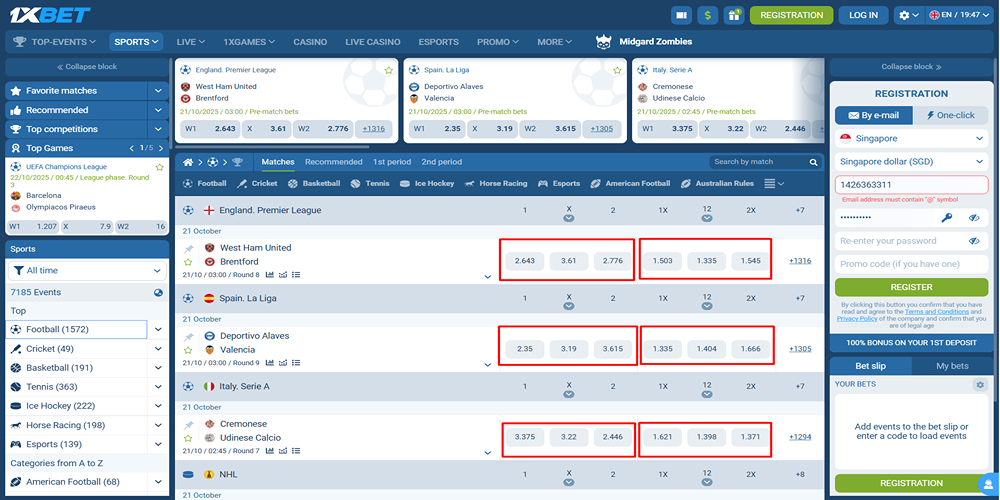This screenshot has height=500, width=1000.
Task: Select the Cricket sport filter icon
Action: tap(243, 184)
